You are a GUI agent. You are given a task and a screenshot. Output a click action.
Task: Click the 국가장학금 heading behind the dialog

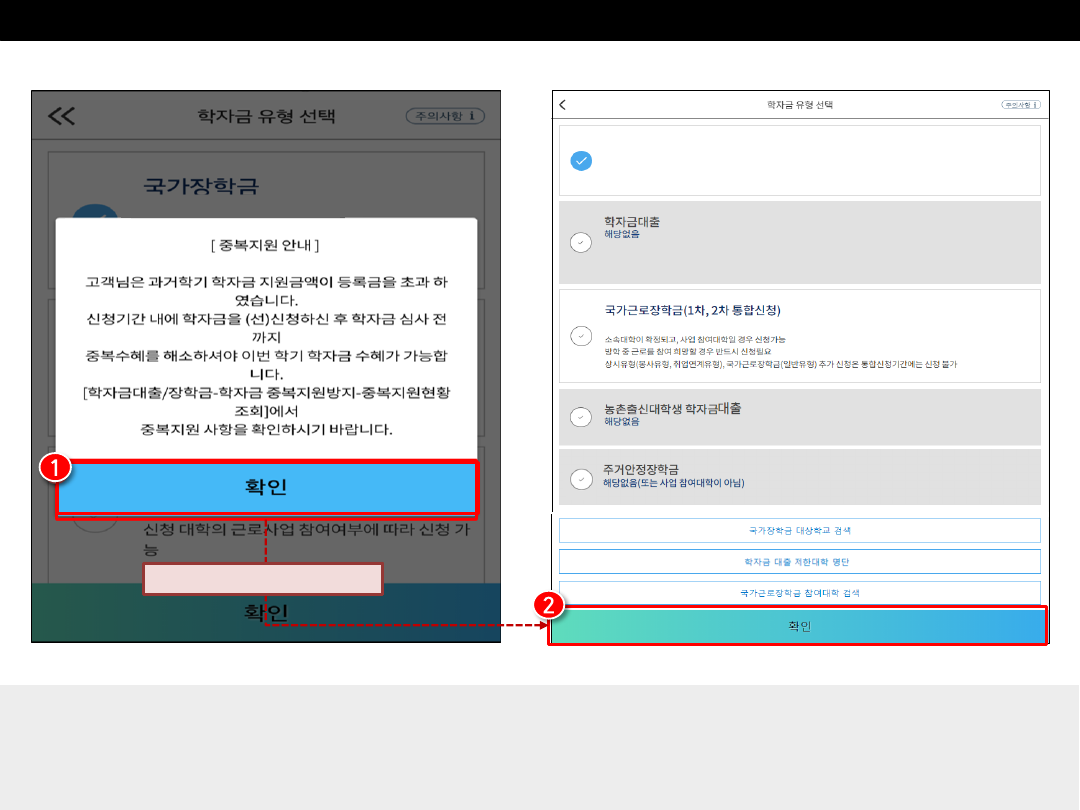(201, 186)
